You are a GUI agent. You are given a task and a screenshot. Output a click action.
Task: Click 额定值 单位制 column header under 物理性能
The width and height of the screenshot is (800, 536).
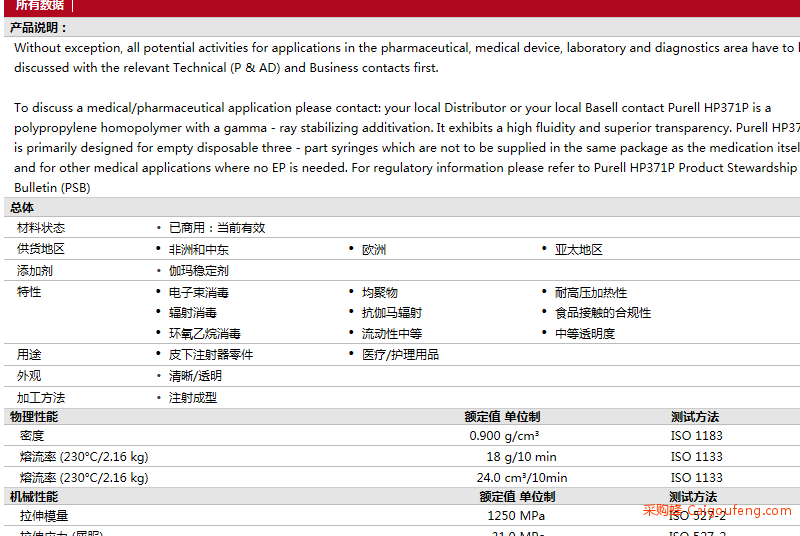pyautogui.click(x=502, y=417)
